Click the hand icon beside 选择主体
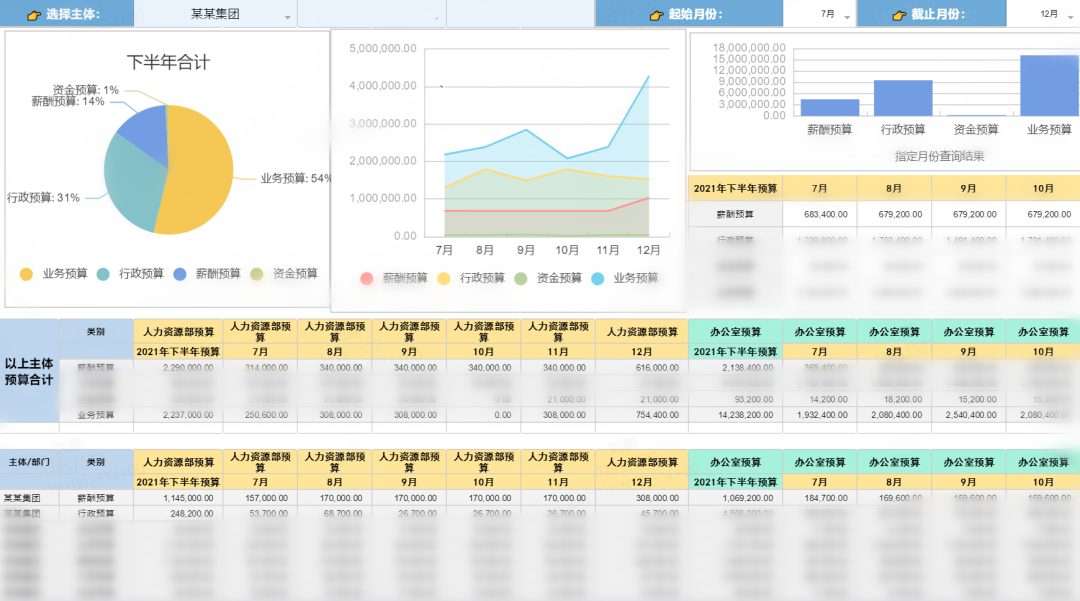The width and height of the screenshot is (1080, 601). click(x=34, y=14)
